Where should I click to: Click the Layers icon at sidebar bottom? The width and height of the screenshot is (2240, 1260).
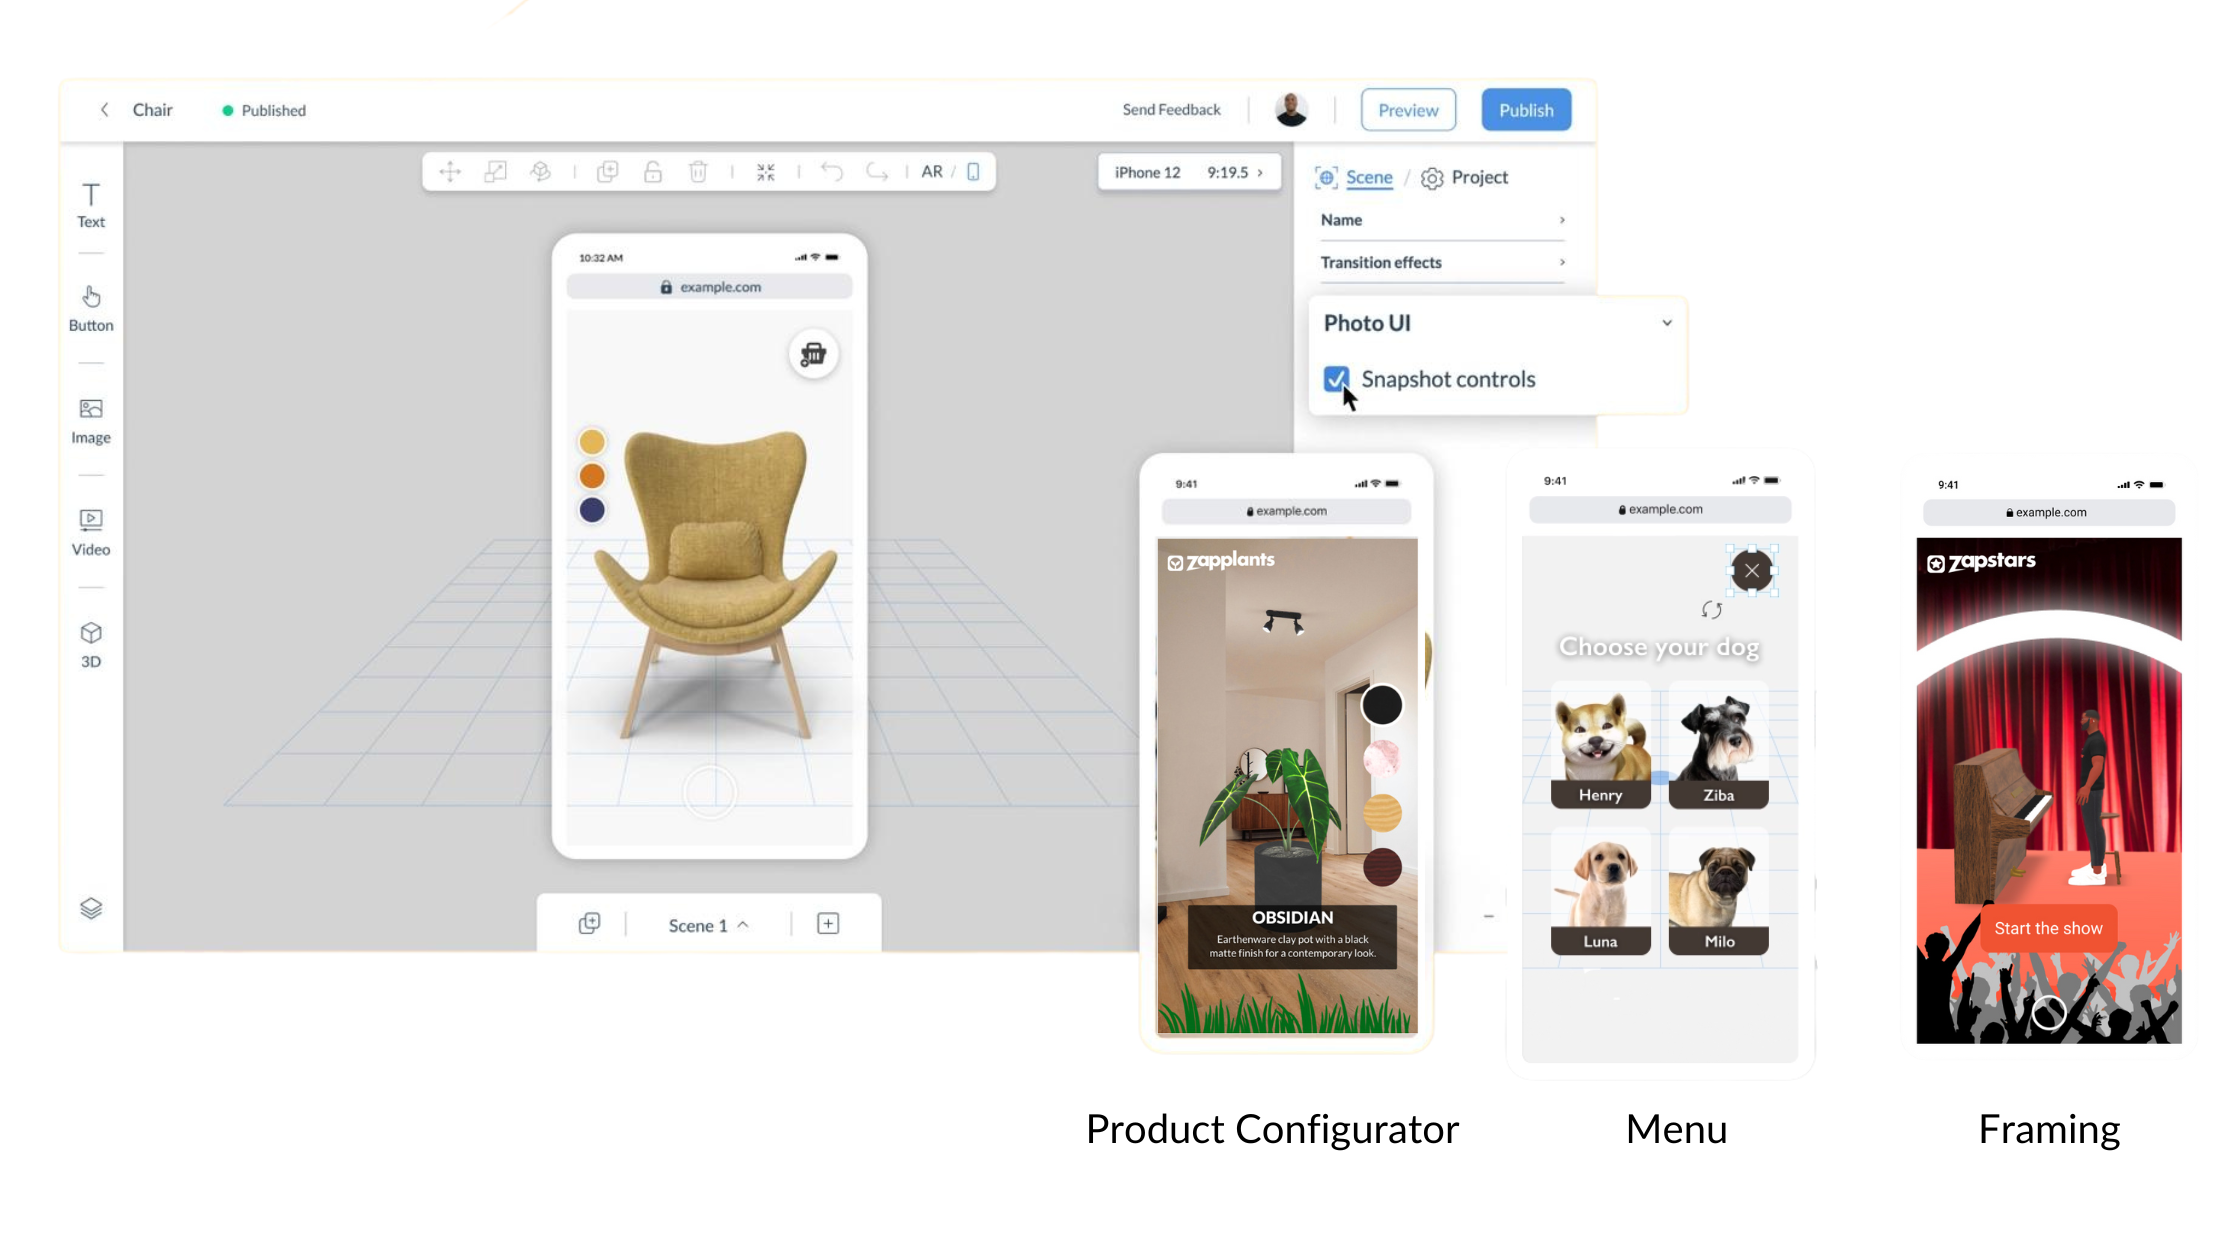coord(91,908)
